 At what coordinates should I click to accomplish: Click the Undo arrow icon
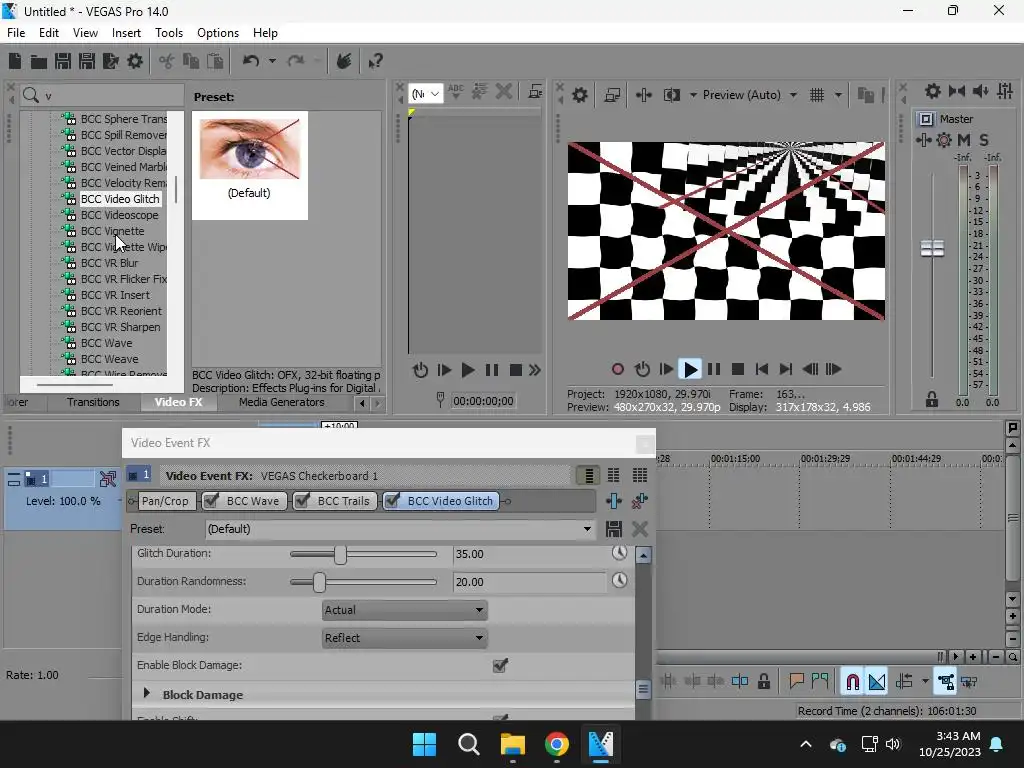251,61
